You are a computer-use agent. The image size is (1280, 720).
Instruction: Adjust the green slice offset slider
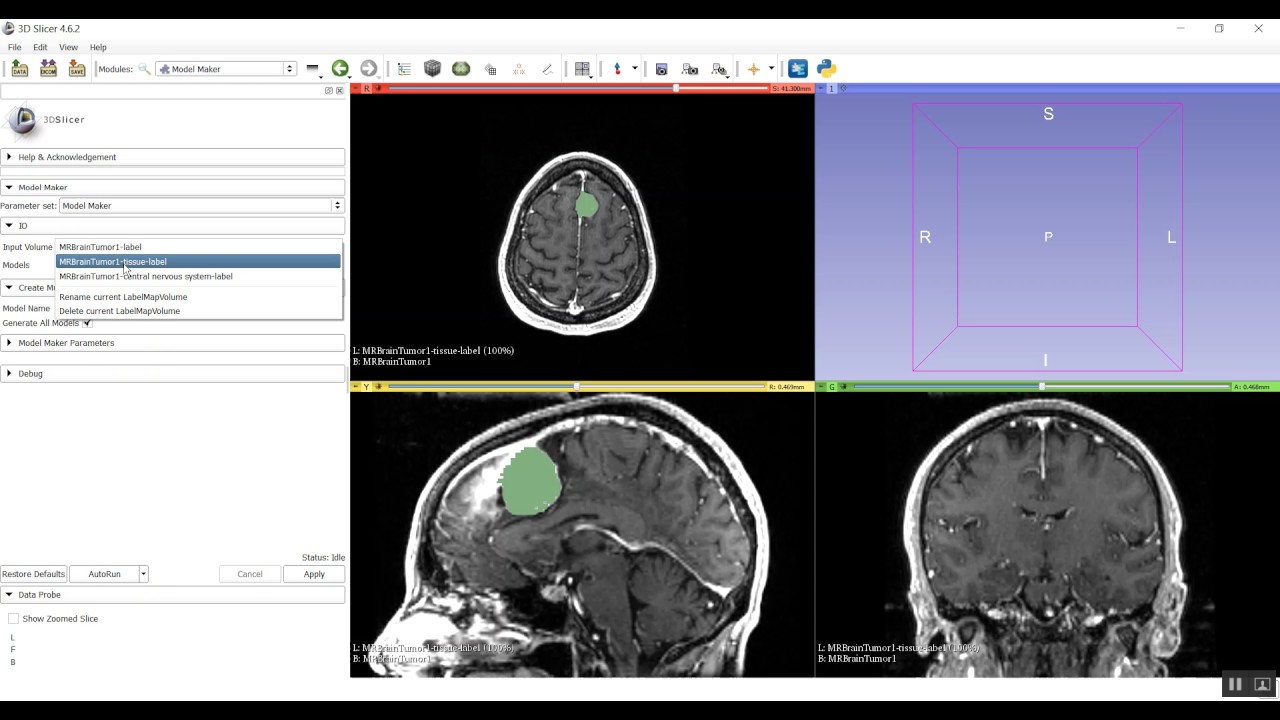(1041, 387)
